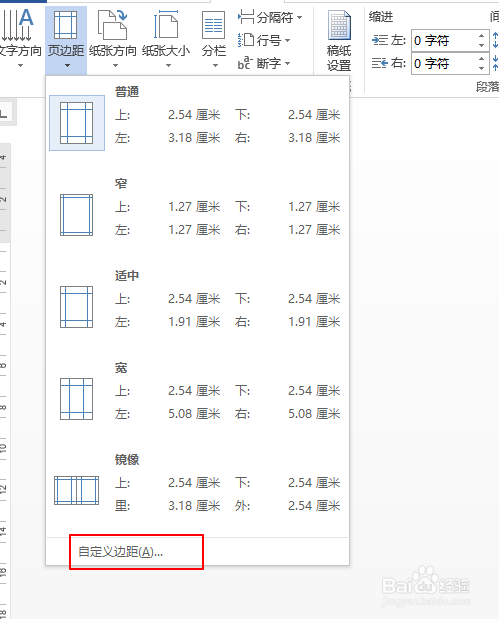Decrease left indent with down spinner
Screen dimensions: 499x619
481,45
